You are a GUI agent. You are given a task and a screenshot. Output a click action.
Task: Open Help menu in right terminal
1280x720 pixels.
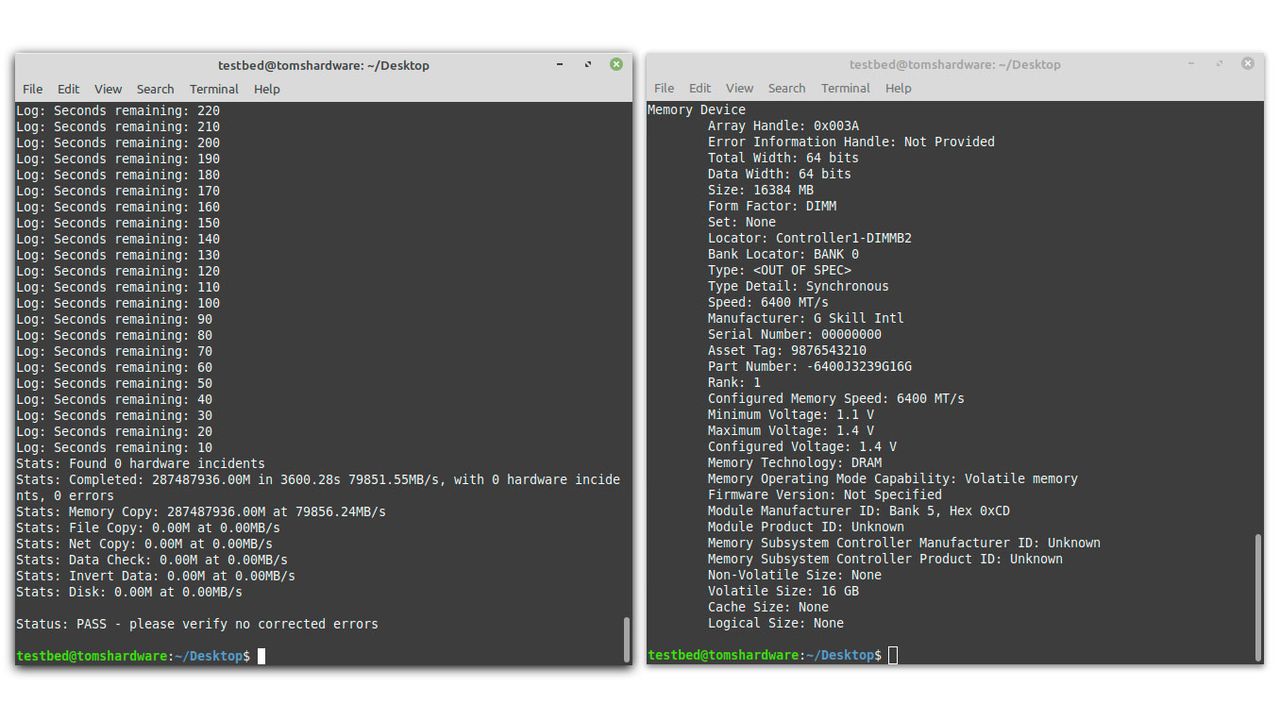tap(898, 88)
